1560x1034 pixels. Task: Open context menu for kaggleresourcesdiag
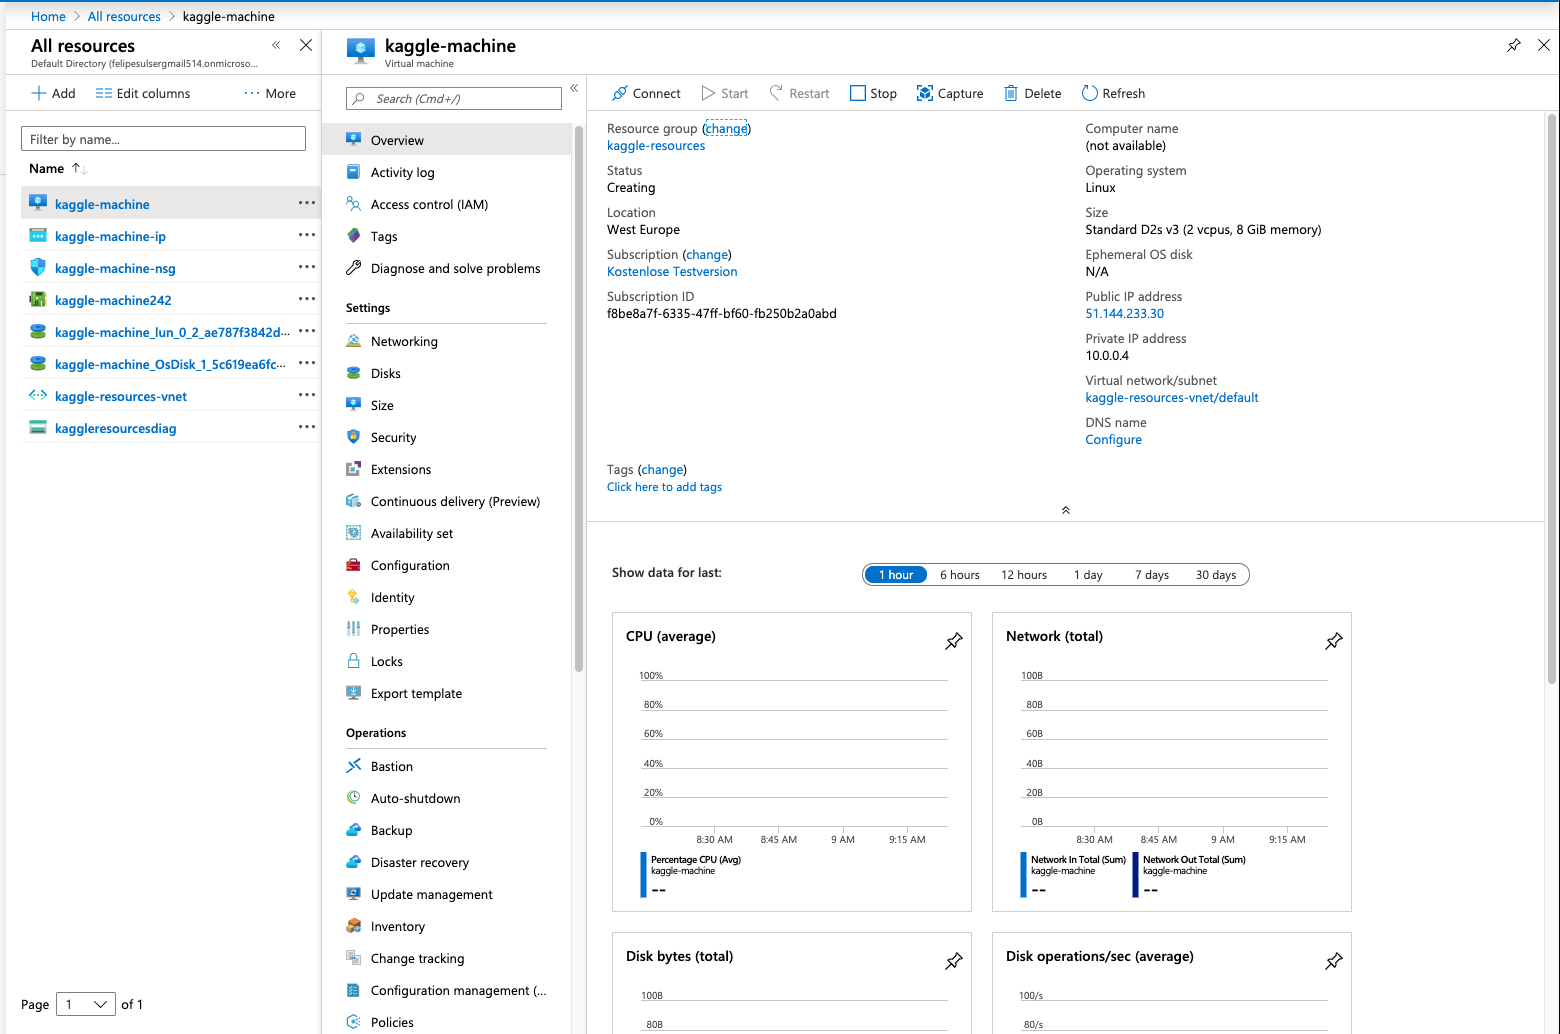tap(307, 427)
